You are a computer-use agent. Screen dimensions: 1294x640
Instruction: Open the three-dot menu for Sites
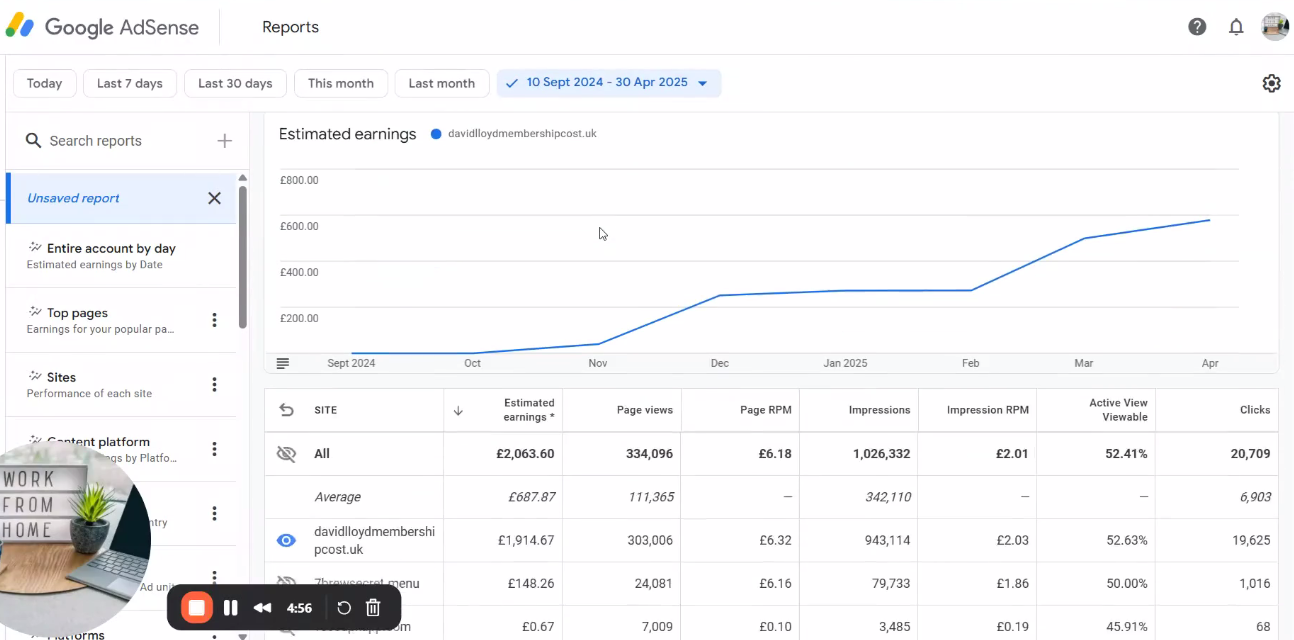pyautogui.click(x=214, y=384)
